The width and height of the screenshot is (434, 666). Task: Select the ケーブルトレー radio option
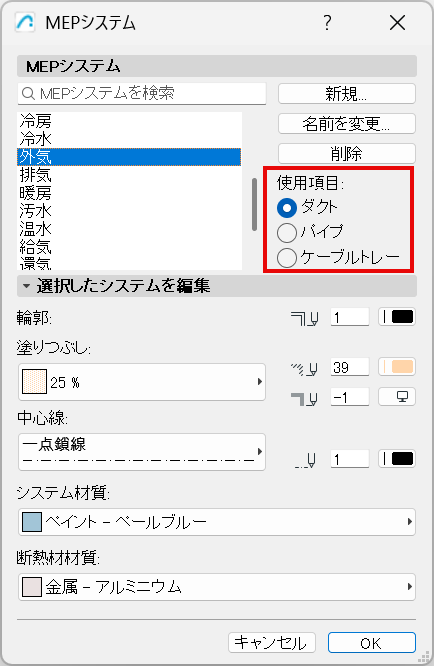pos(287,257)
